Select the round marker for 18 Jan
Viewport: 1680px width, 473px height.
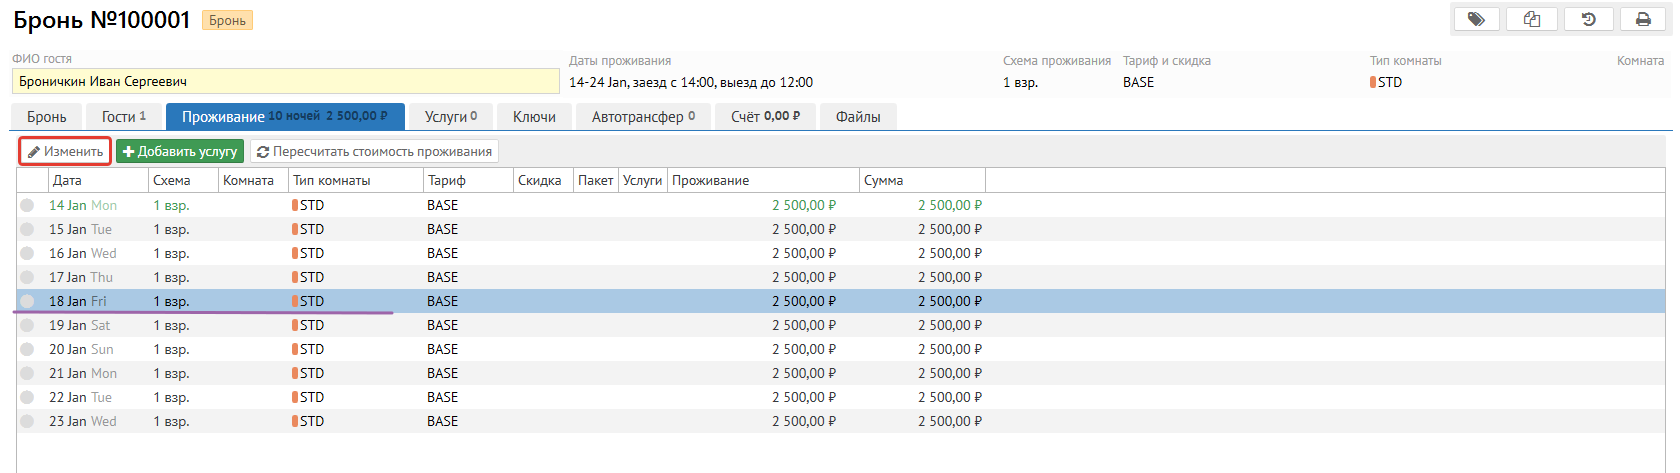click(x=27, y=301)
